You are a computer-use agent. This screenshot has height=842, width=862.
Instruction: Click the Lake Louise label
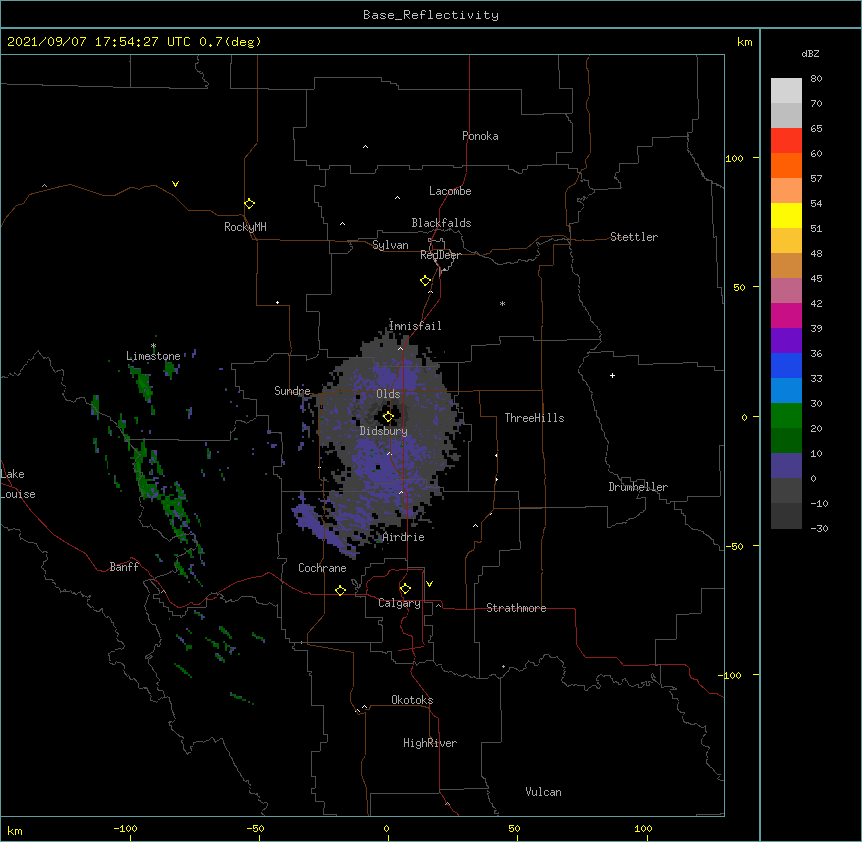click(x=18, y=484)
